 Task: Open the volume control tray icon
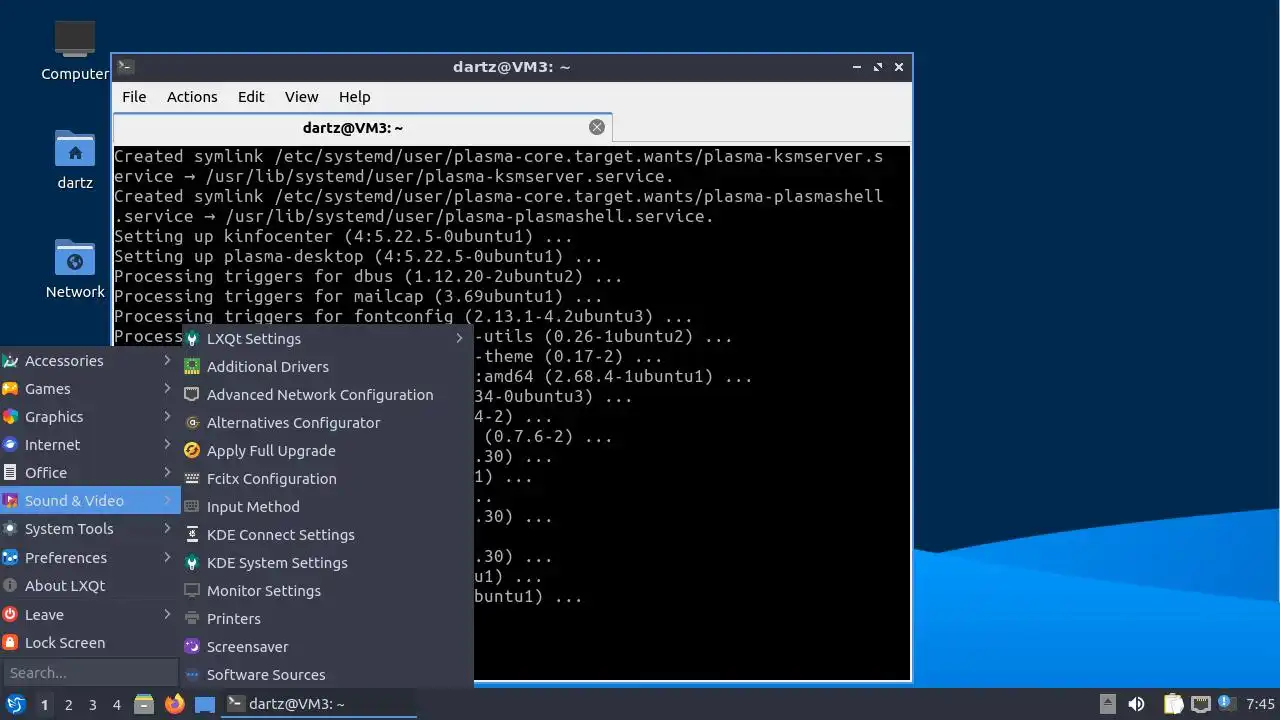pyautogui.click(x=1136, y=704)
